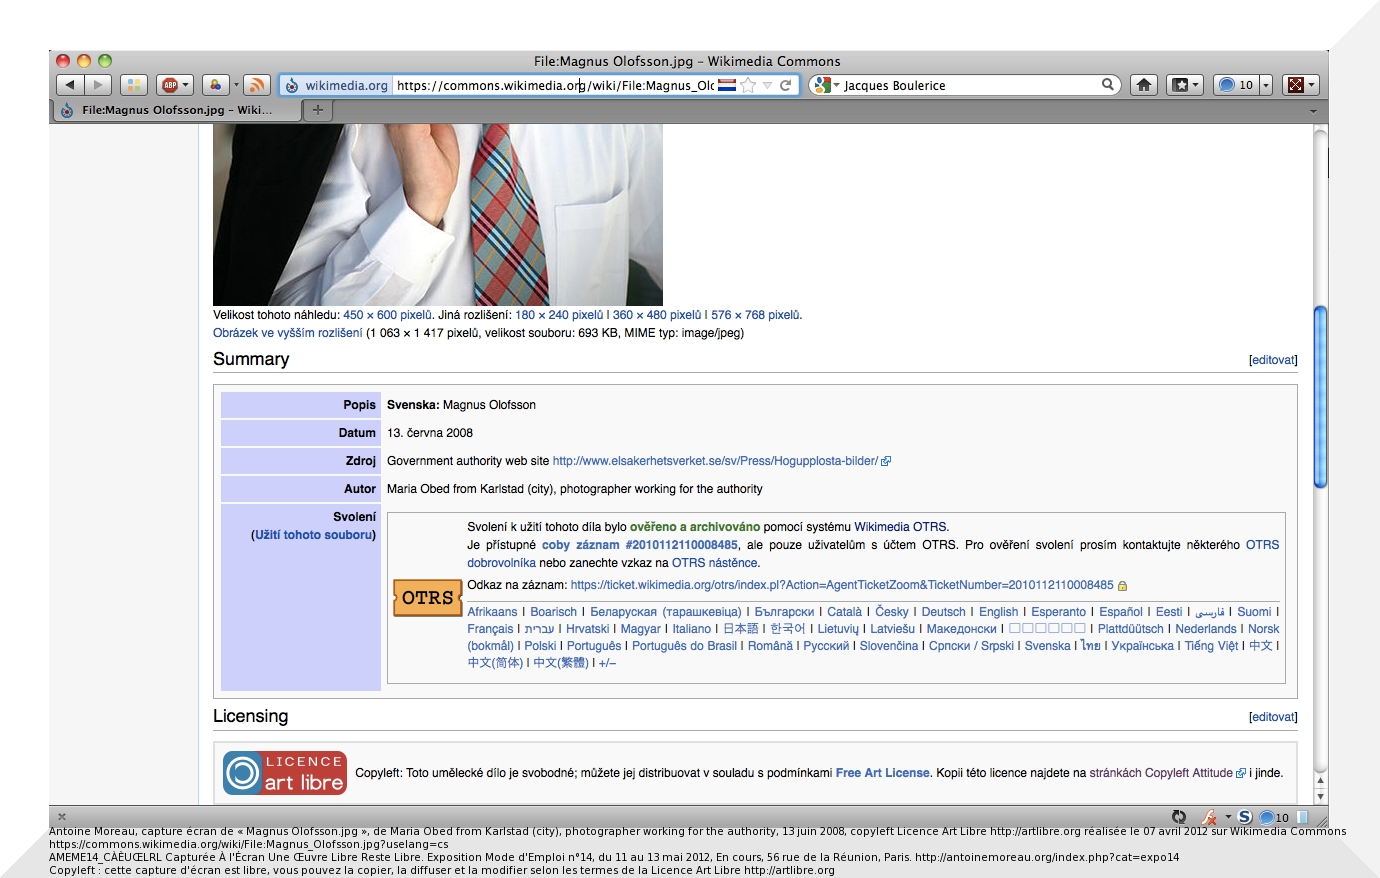Click the vertical scrollbar thumb
The height and width of the screenshot is (878, 1380).
point(1320,397)
